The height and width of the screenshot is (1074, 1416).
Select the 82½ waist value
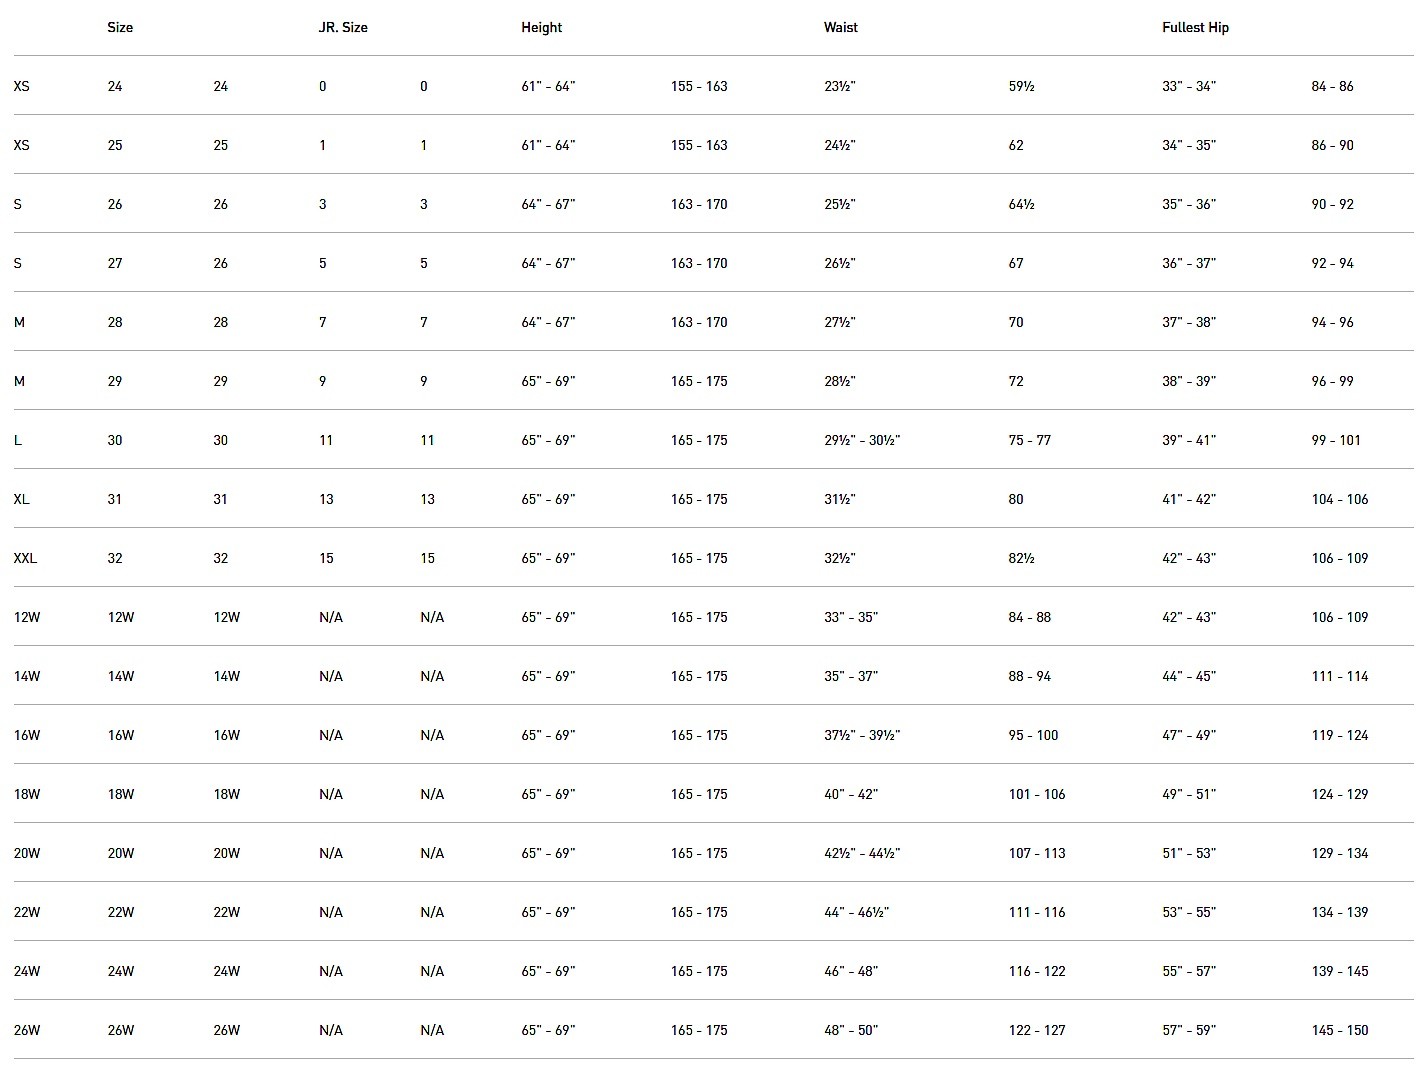pos(1021,558)
